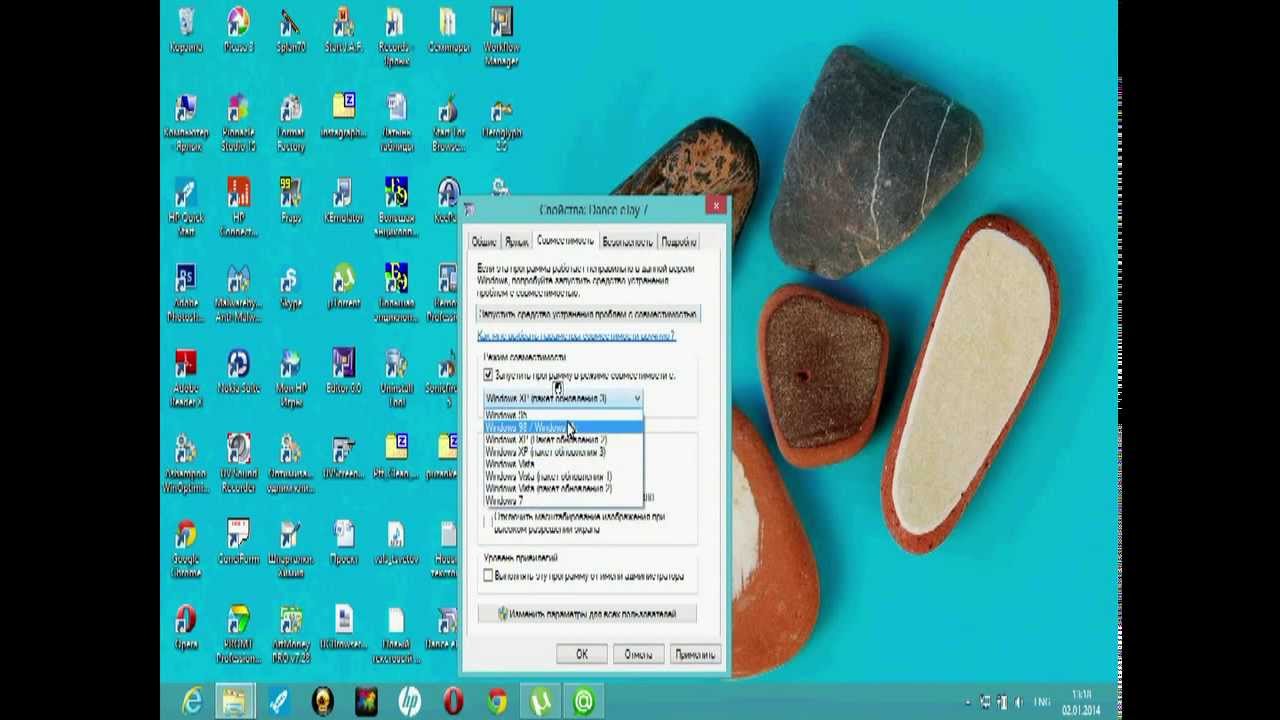Viewport: 1280px width, 720px height.
Task: Select the Google Chrome desktop icon
Action: tap(186, 549)
